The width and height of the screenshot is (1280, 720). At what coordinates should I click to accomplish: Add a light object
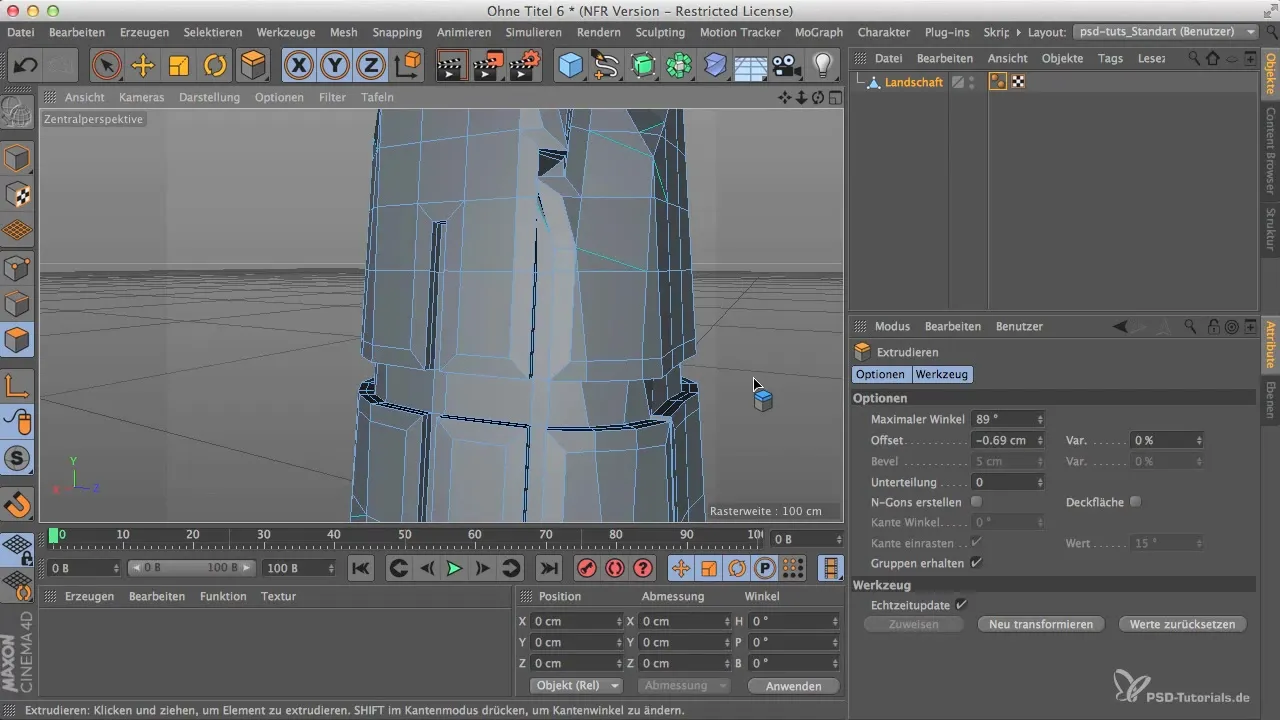click(x=823, y=66)
